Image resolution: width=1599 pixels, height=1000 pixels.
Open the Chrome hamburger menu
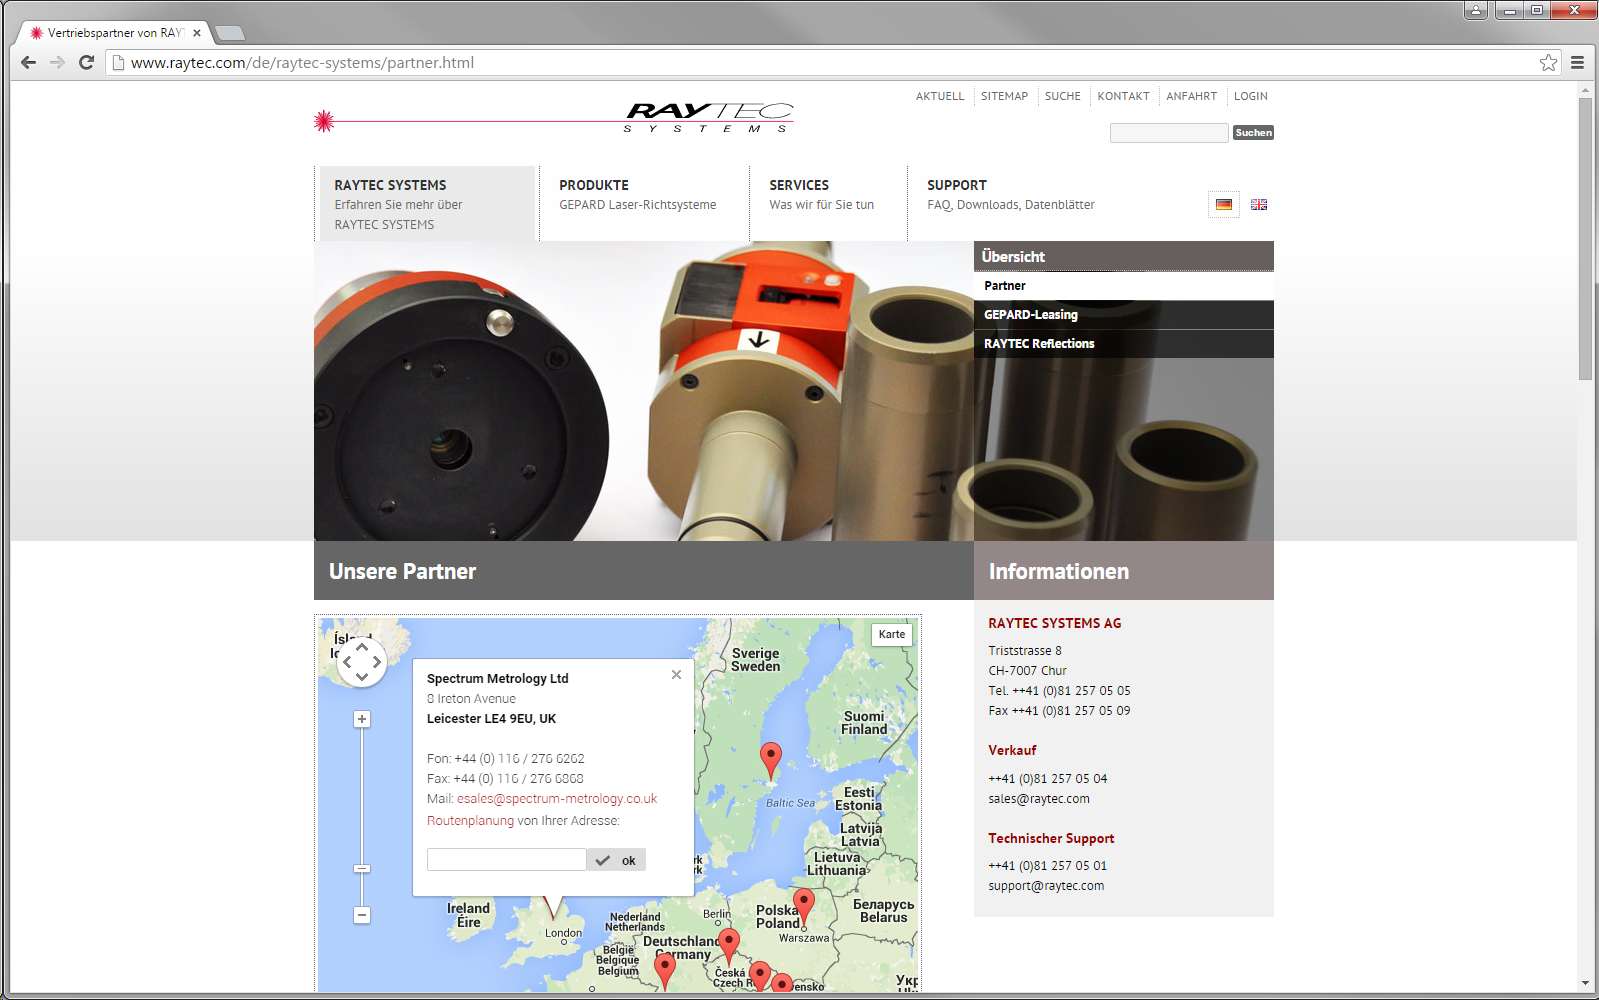(x=1577, y=62)
